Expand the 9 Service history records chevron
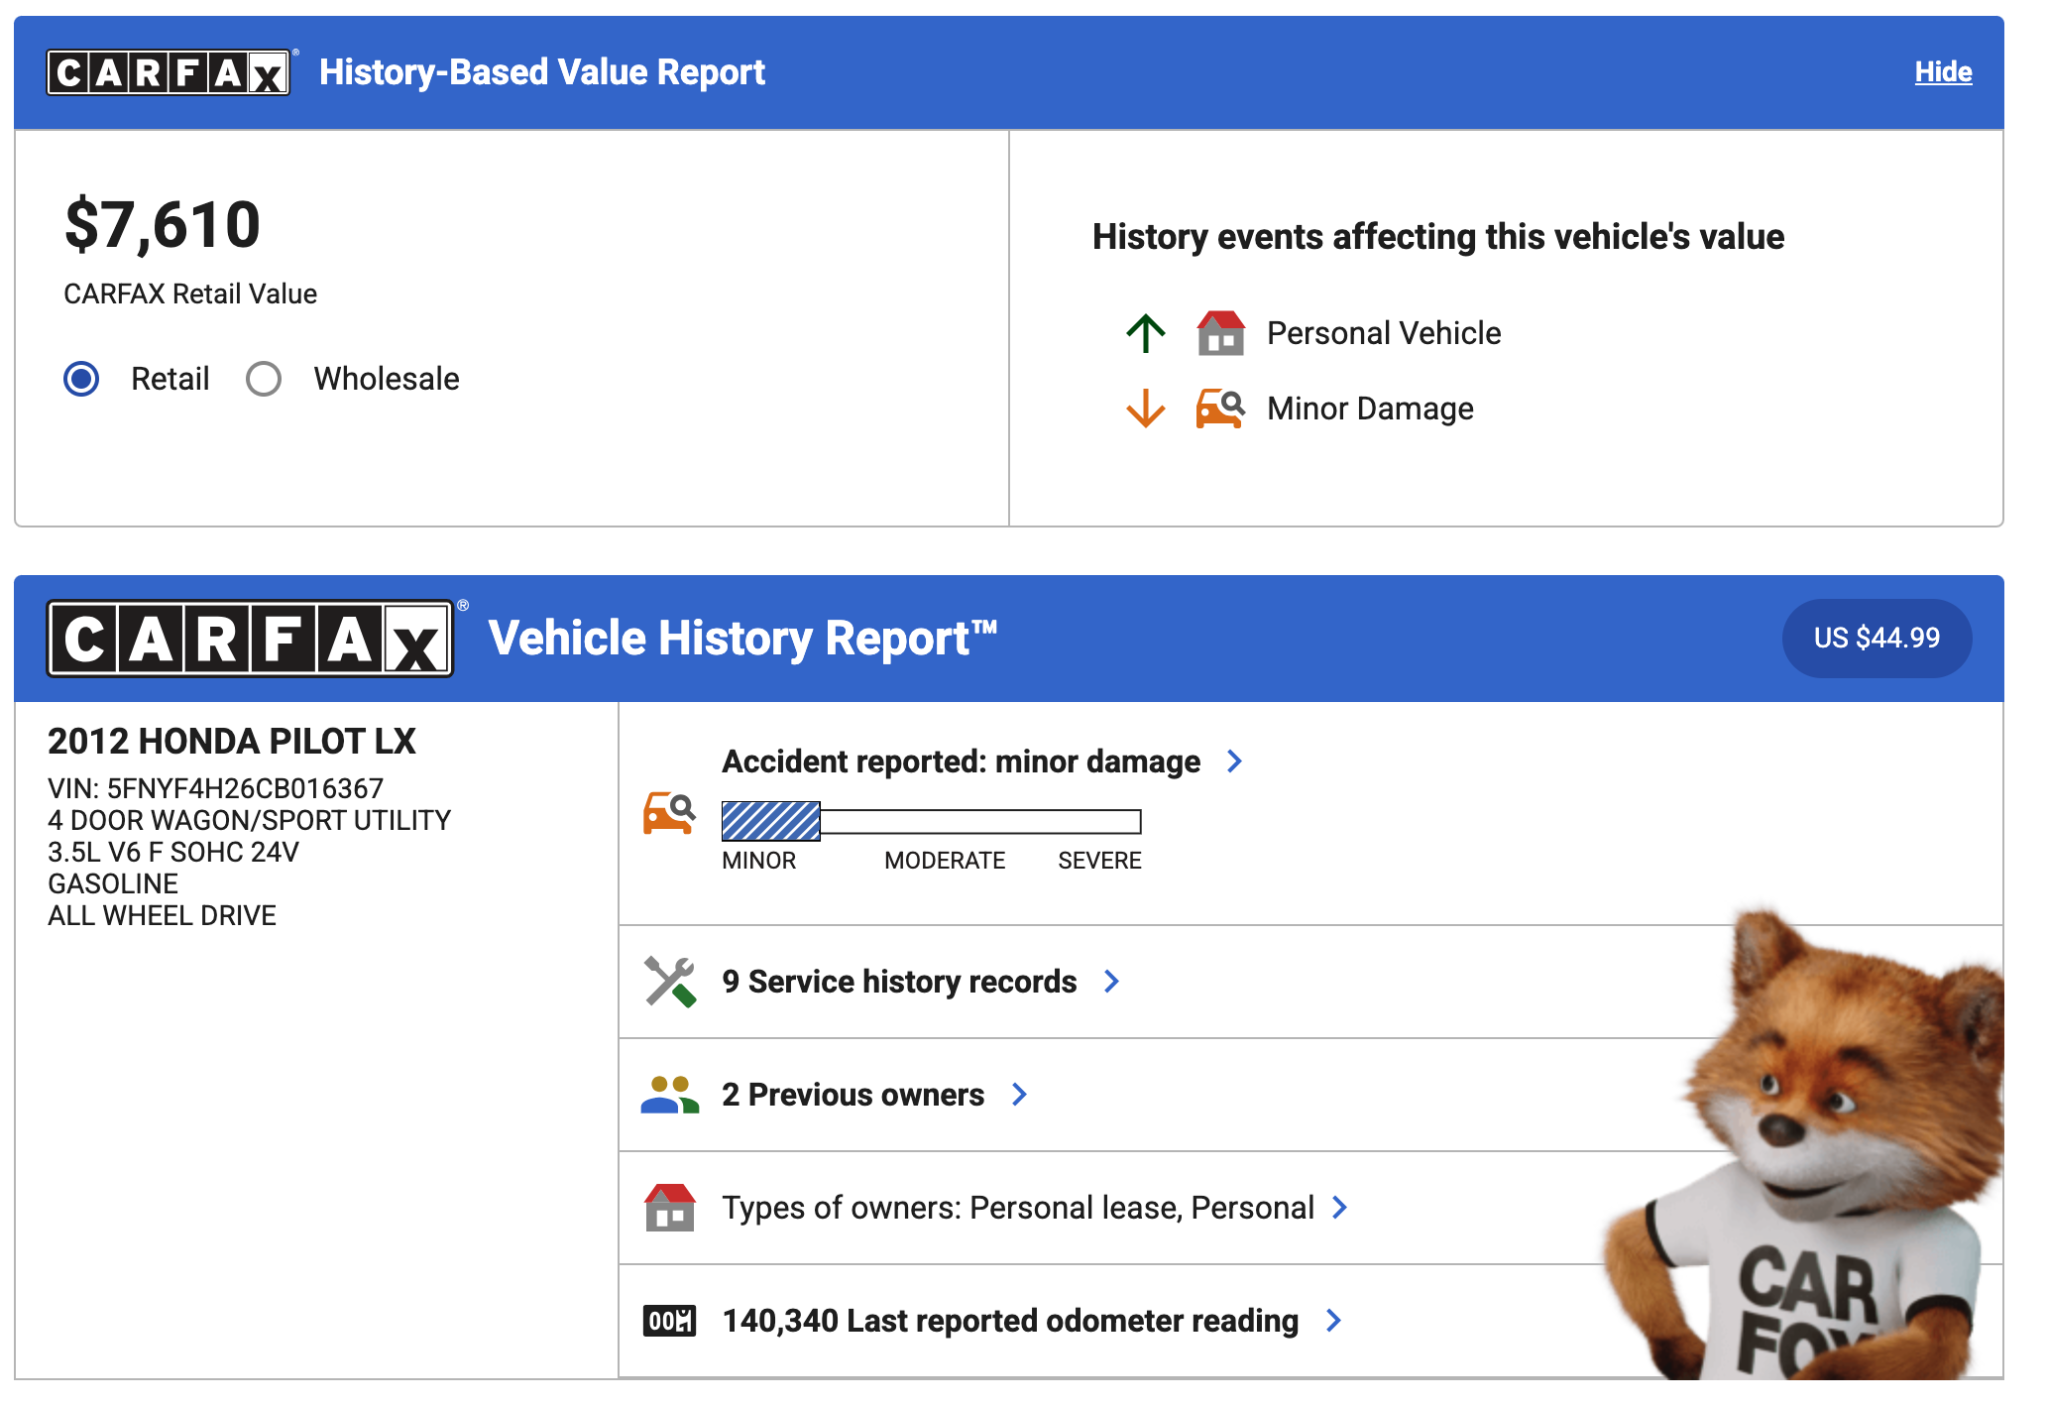The width and height of the screenshot is (2048, 1406). (1112, 981)
